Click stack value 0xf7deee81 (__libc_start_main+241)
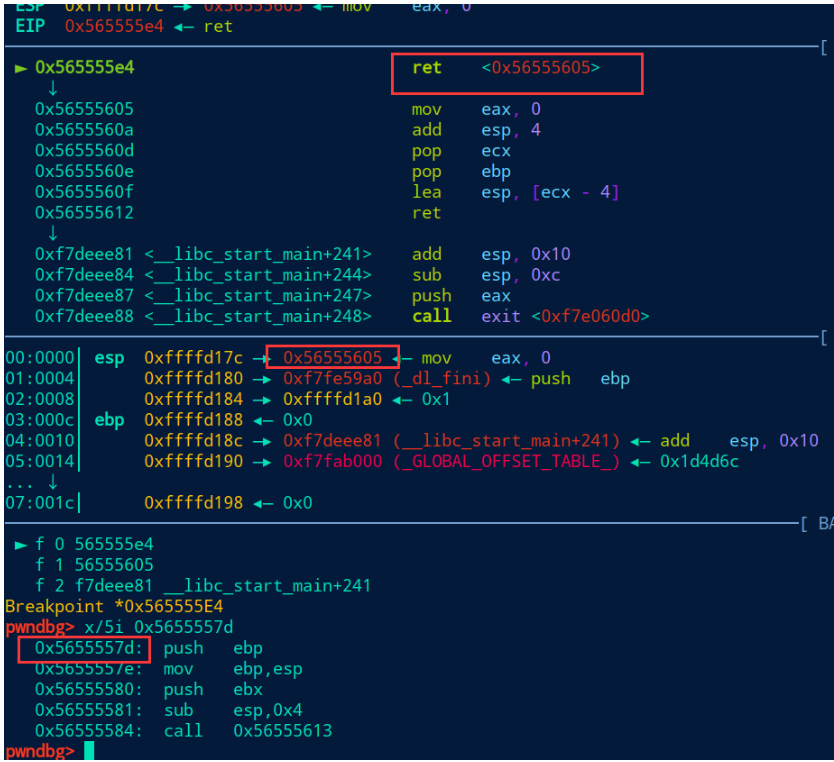The image size is (834, 762). 452,441
